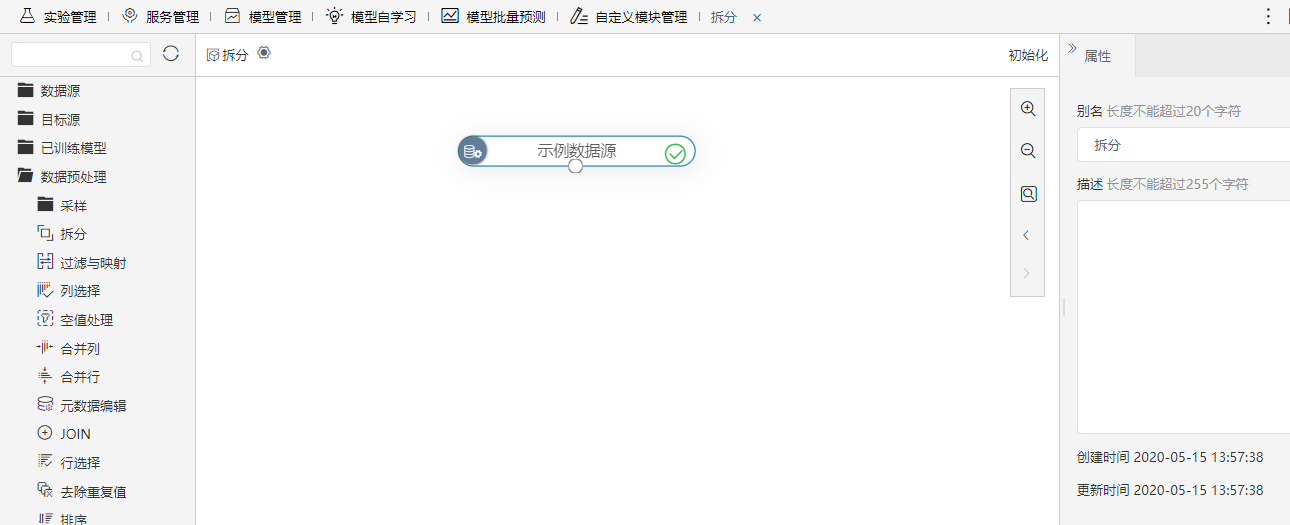Zoom out on the canvas
The height and width of the screenshot is (525, 1290).
tap(1027, 151)
